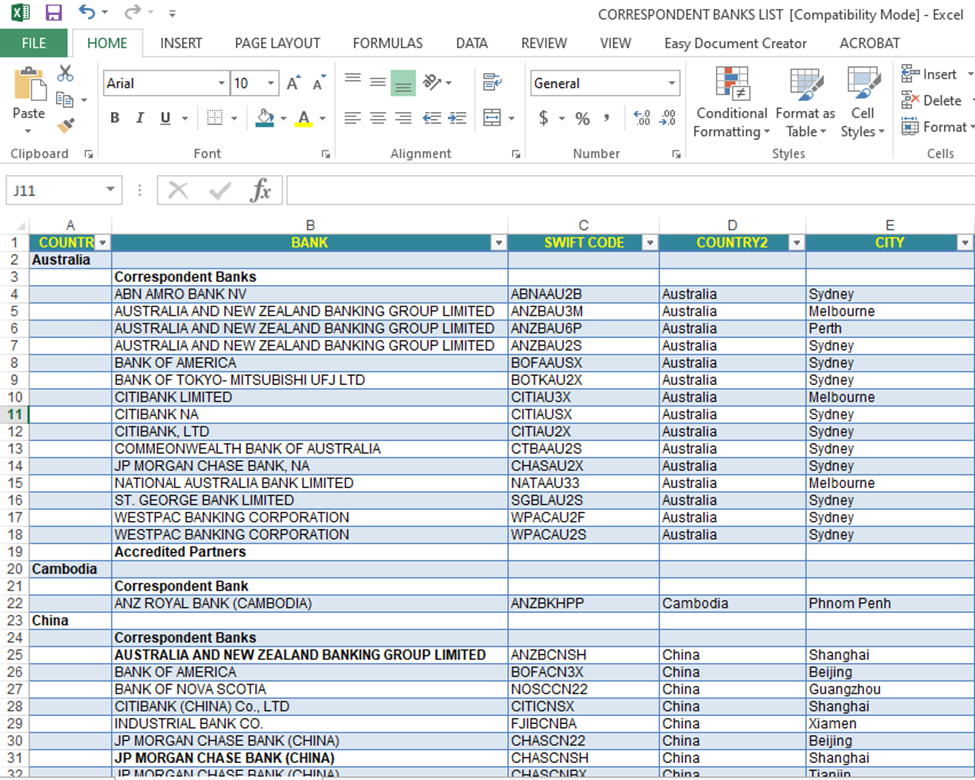Viewport: 975px width, 780px height.
Task: Apply the teal fill color bucket
Action: click(x=266, y=118)
